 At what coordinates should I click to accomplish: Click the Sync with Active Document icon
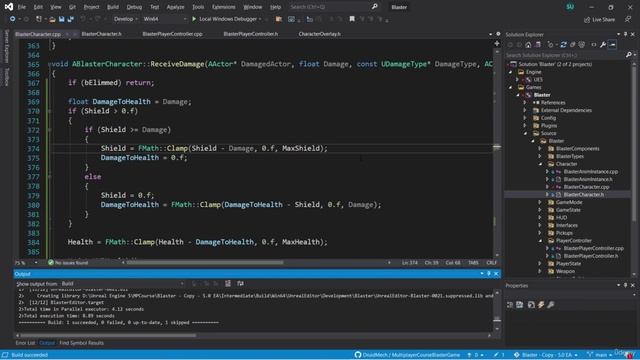pos(563,45)
